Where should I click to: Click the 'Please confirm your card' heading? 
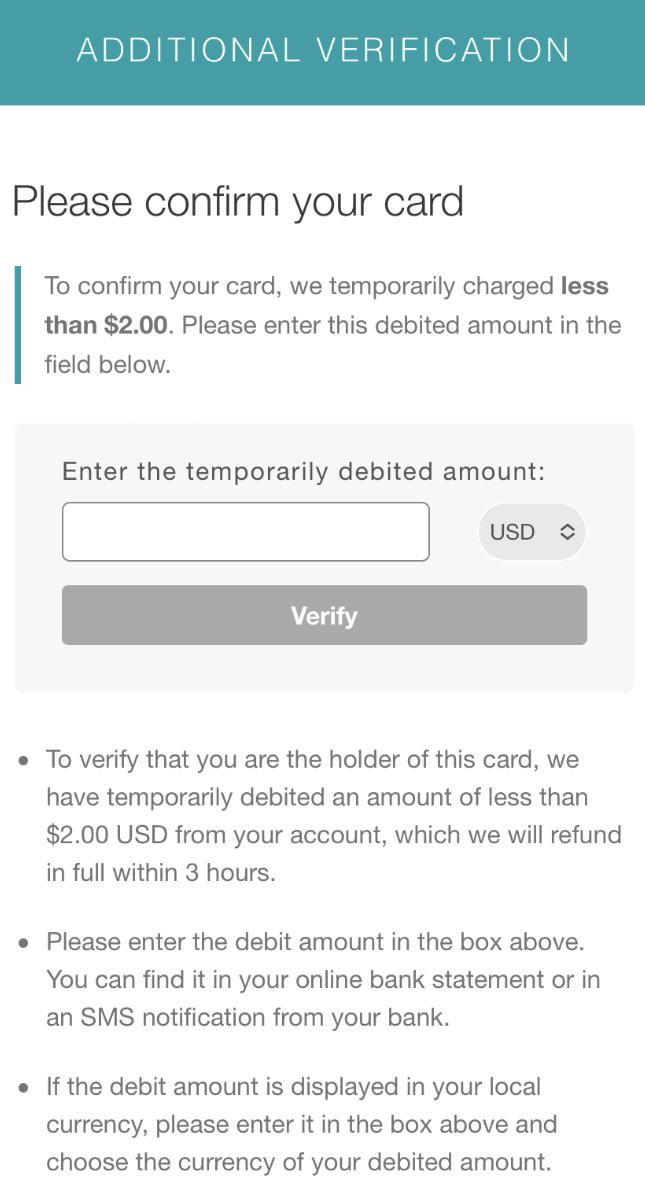coord(237,201)
